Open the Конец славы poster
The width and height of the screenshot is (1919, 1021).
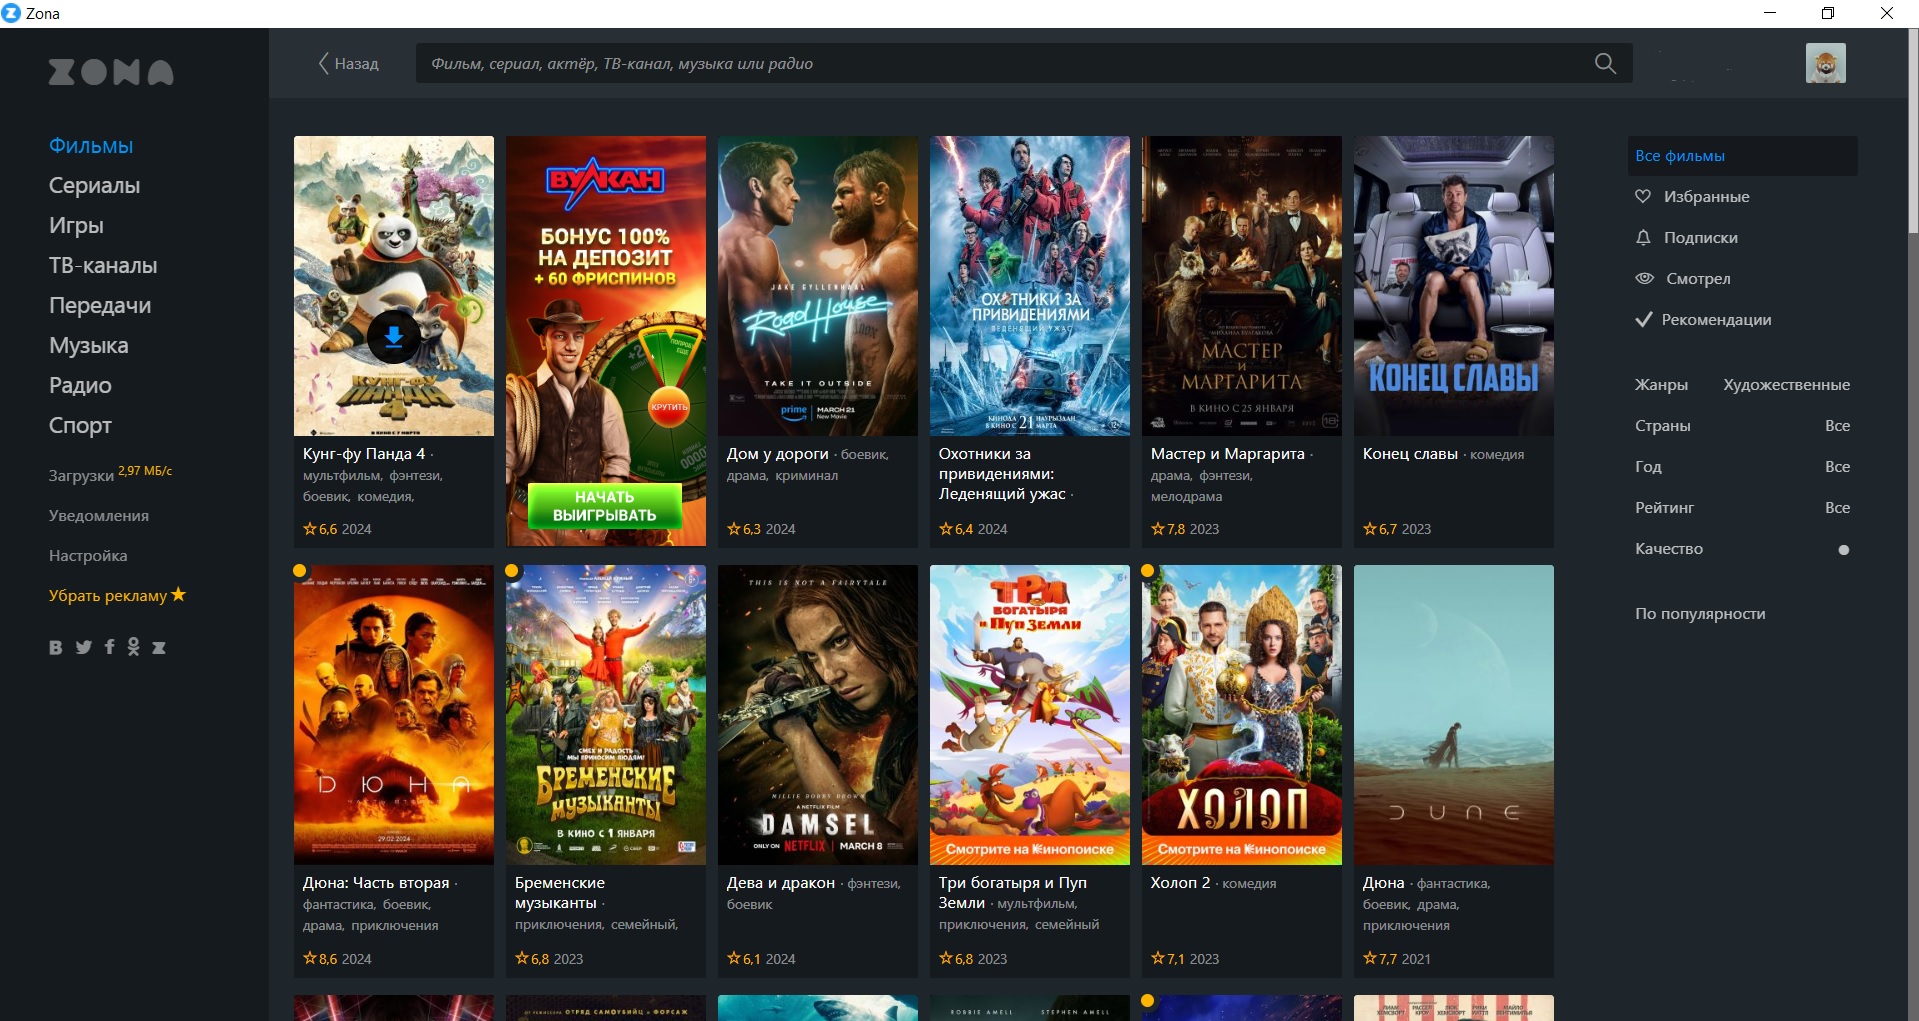[x=1453, y=285]
